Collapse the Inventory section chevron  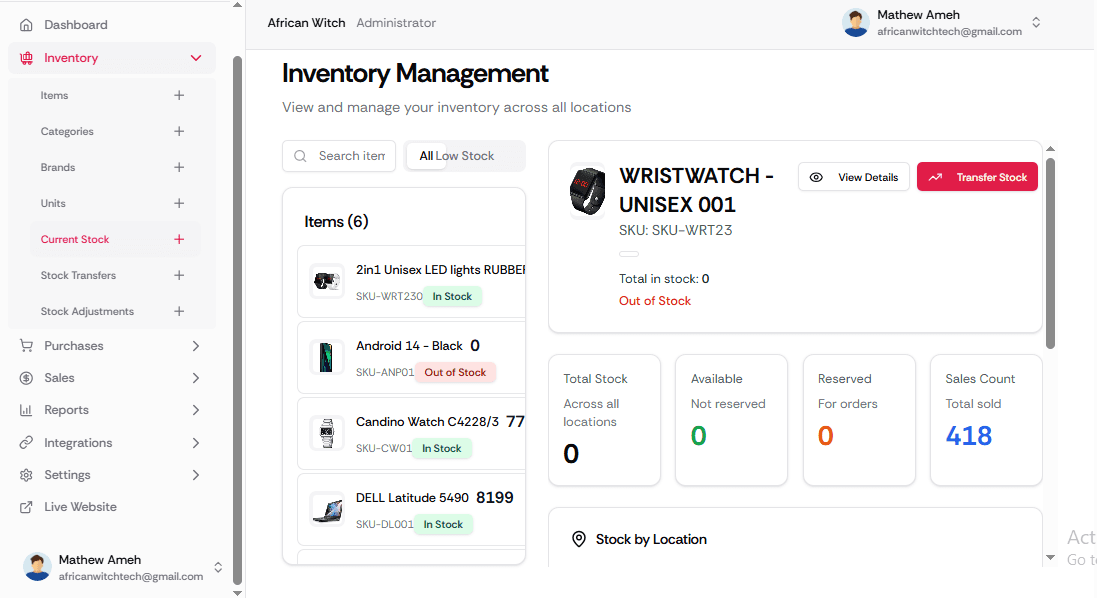pos(197,57)
